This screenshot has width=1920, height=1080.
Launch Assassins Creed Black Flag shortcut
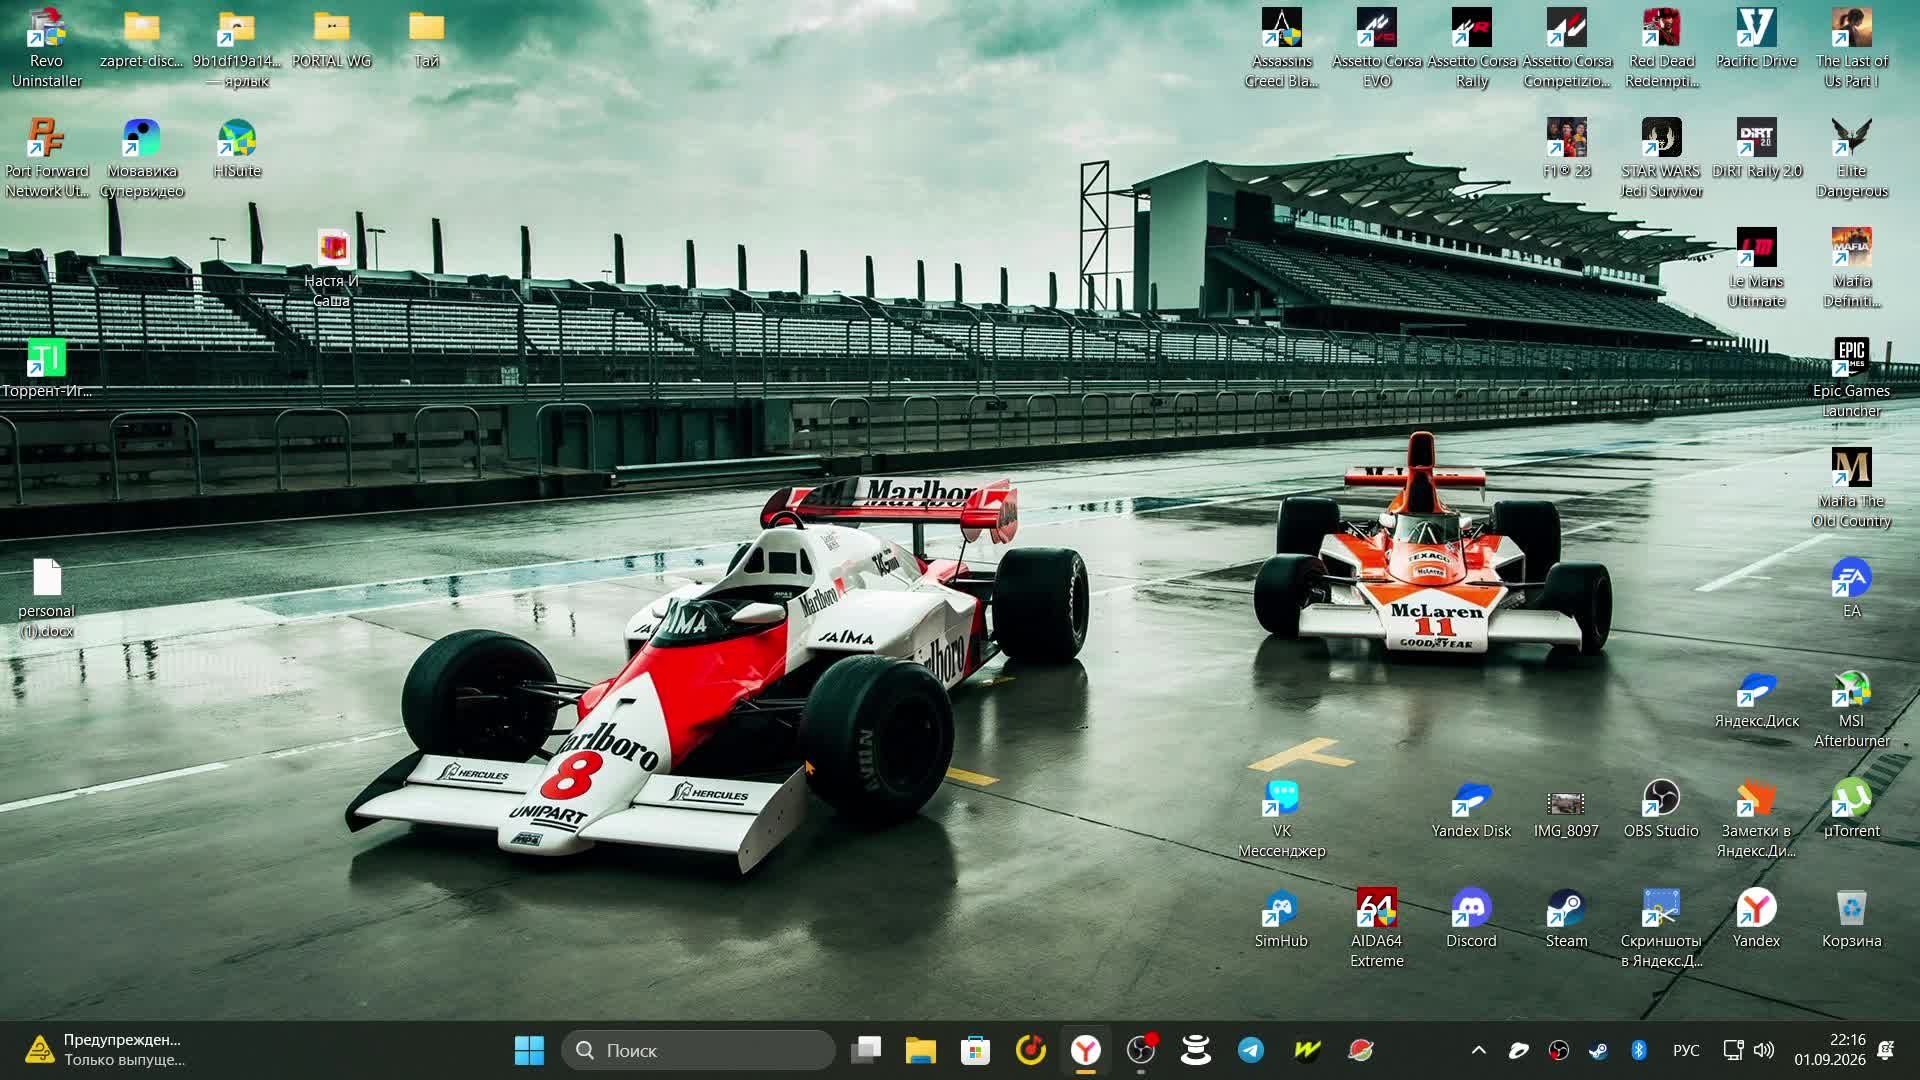coord(1281,48)
